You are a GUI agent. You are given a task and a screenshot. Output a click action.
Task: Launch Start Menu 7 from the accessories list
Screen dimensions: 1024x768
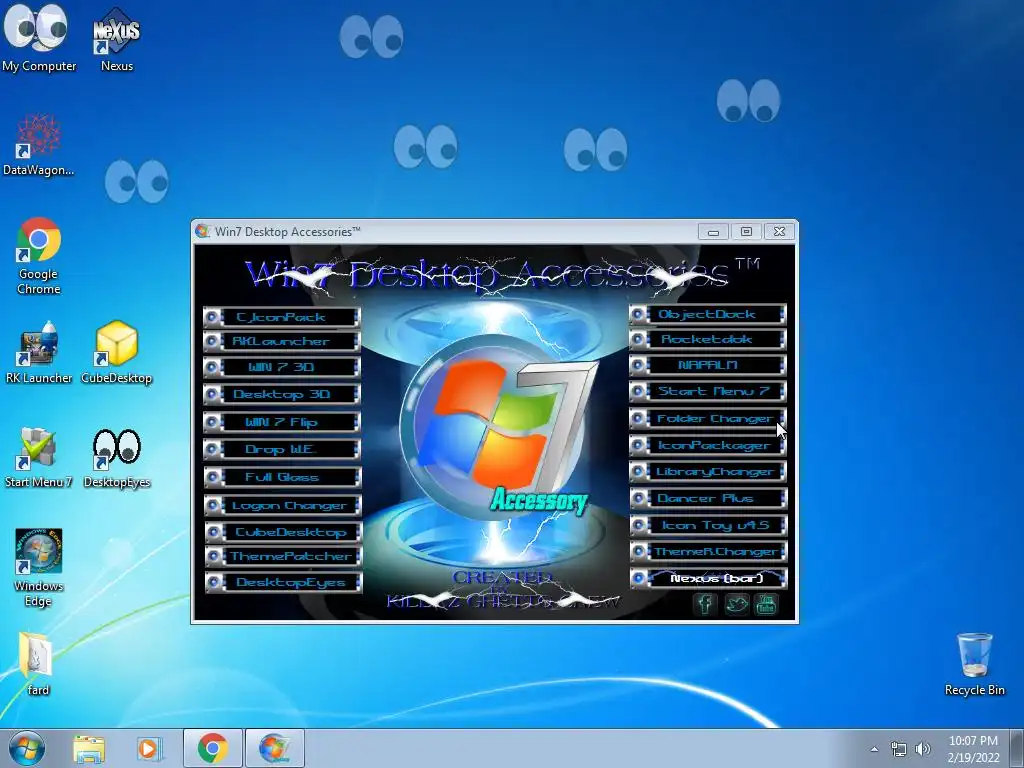(708, 392)
